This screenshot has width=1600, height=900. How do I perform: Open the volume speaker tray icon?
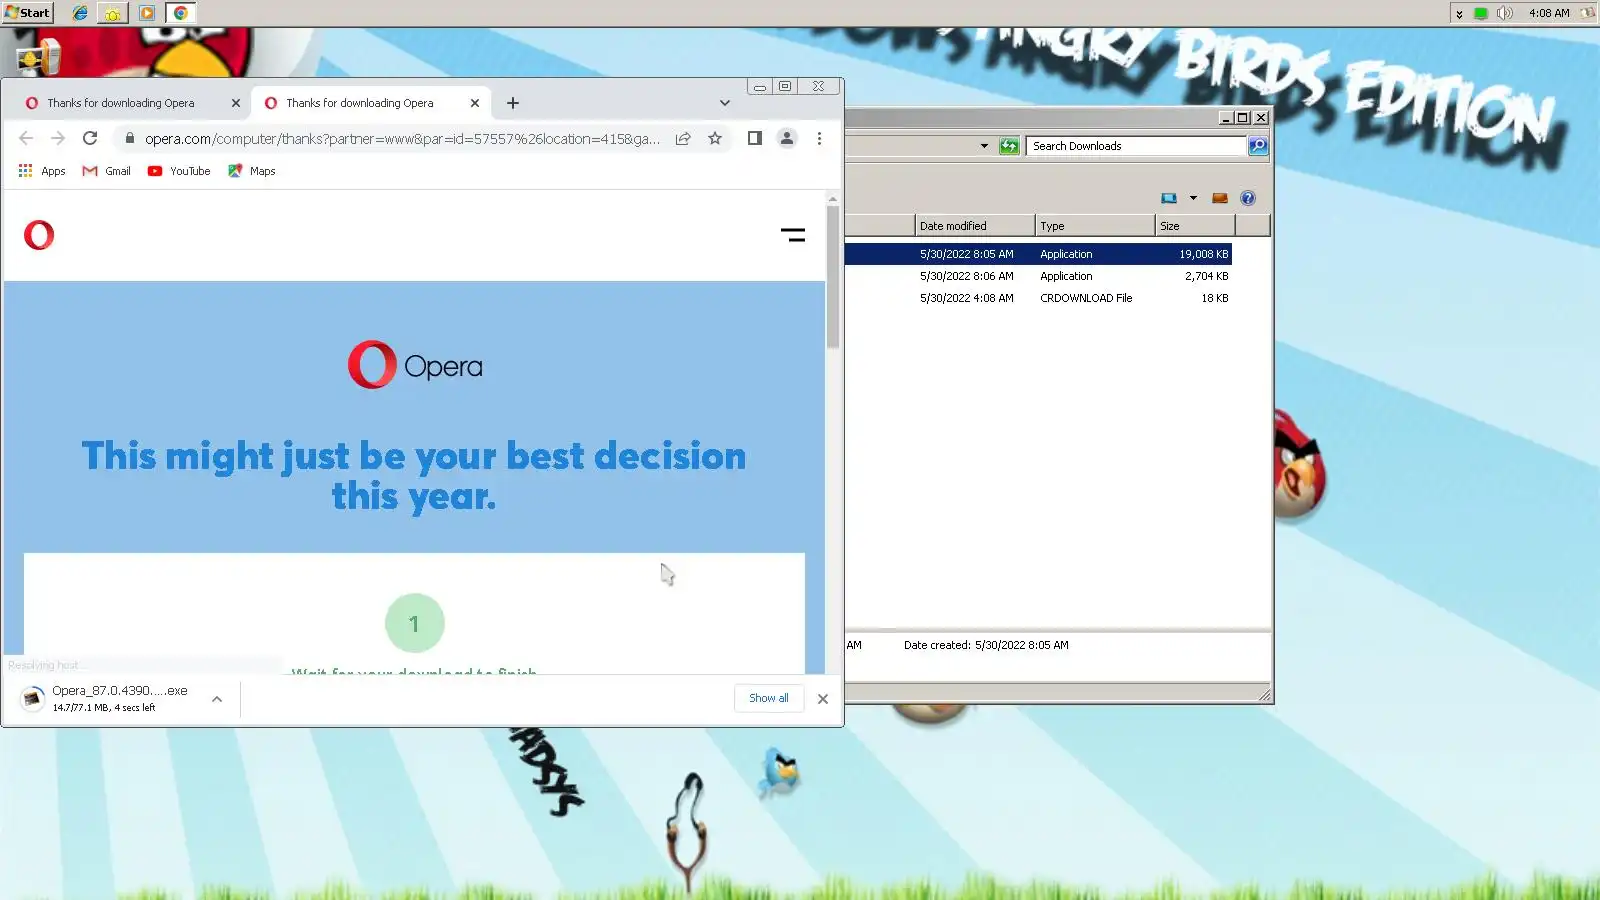point(1504,13)
